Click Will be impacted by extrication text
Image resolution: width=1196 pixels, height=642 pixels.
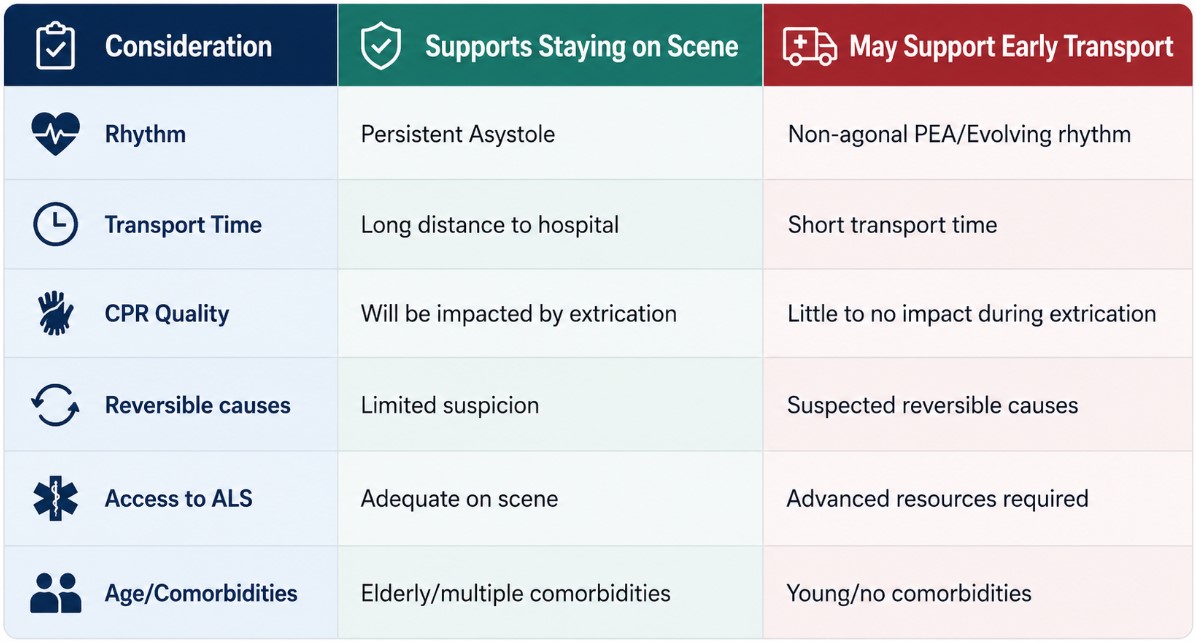(x=519, y=313)
